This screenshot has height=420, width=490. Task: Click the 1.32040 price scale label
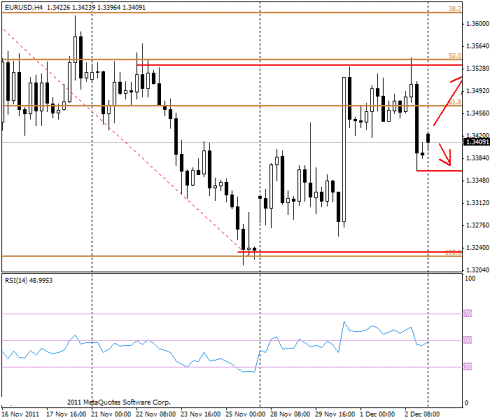pyautogui.click(x=477, y=270)
